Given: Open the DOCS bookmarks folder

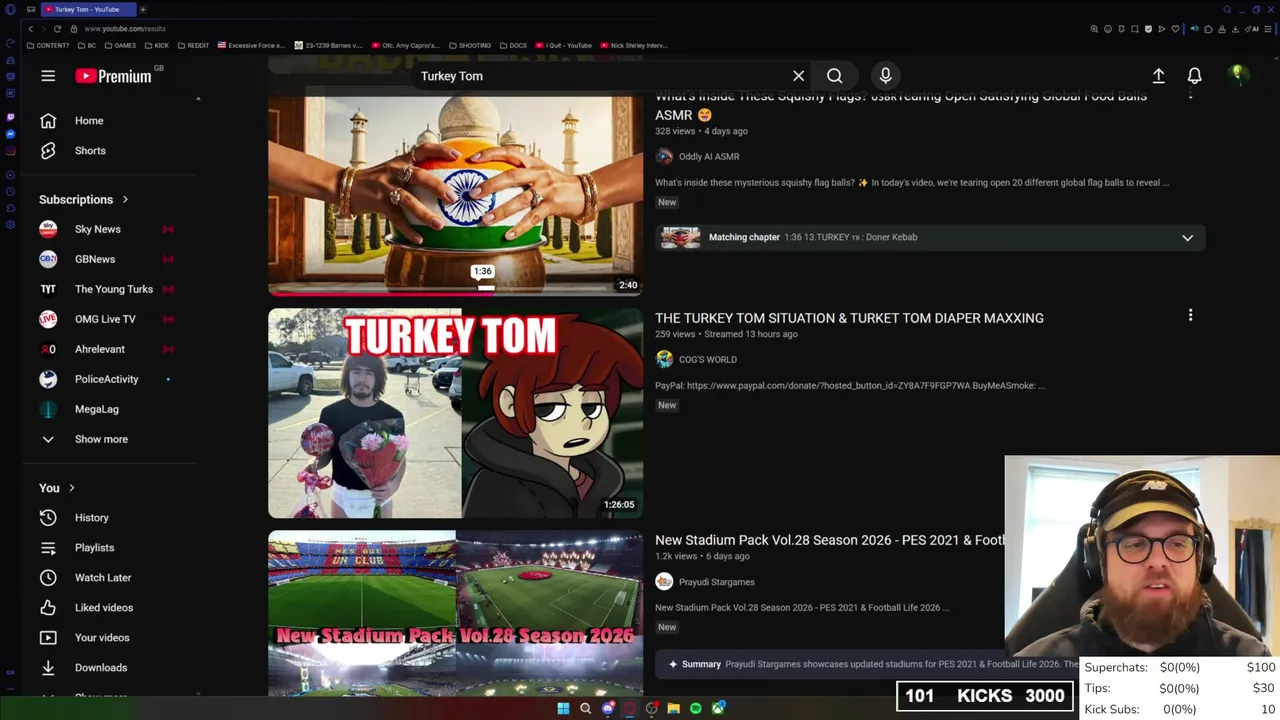Looking at the screenshot, I should 513,45.
